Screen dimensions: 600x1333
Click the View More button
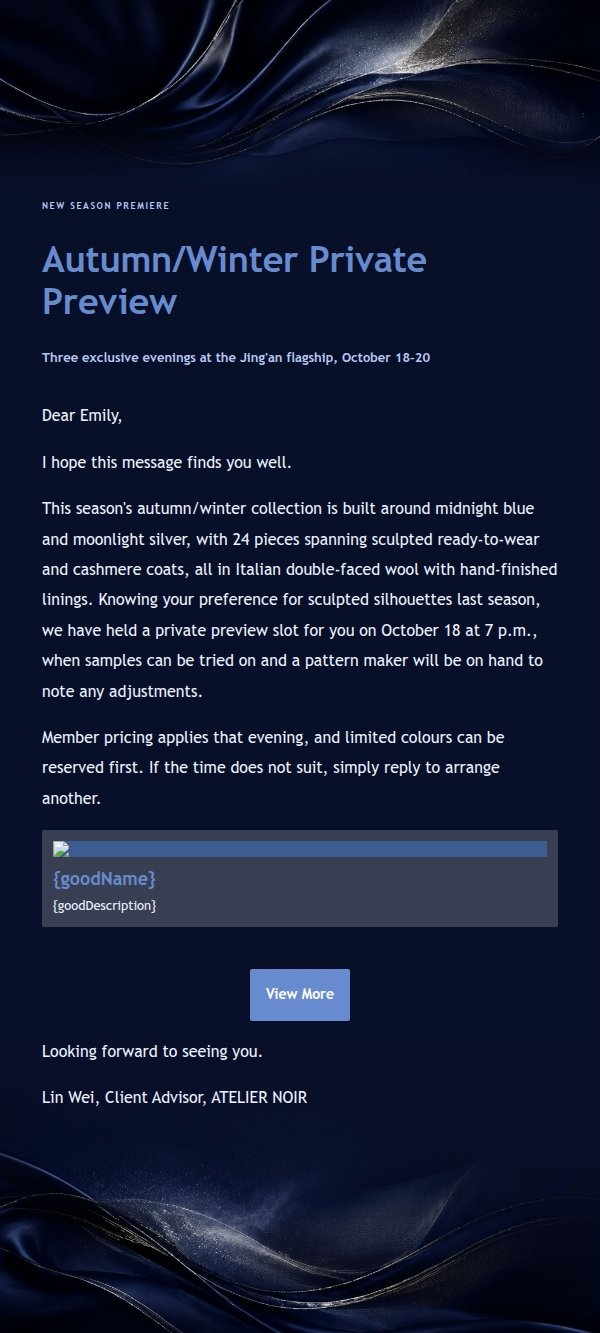click(300, 994)
